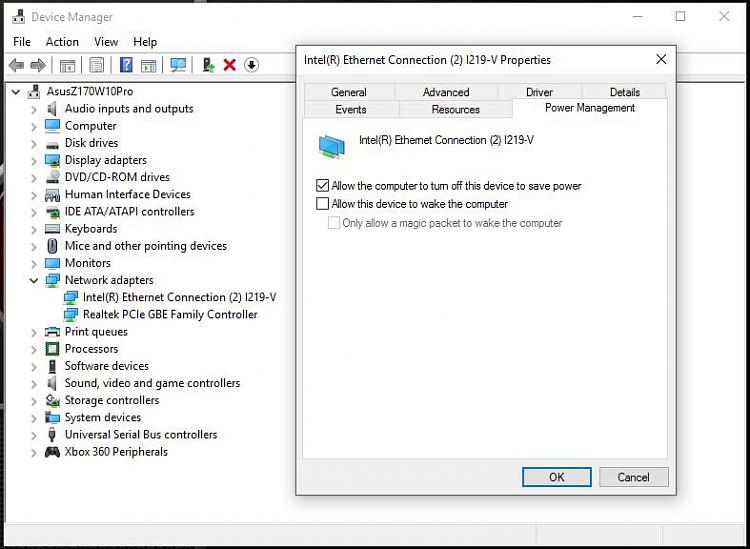
Task: Switch to the Resources tab
Action: tap(455, 109)
